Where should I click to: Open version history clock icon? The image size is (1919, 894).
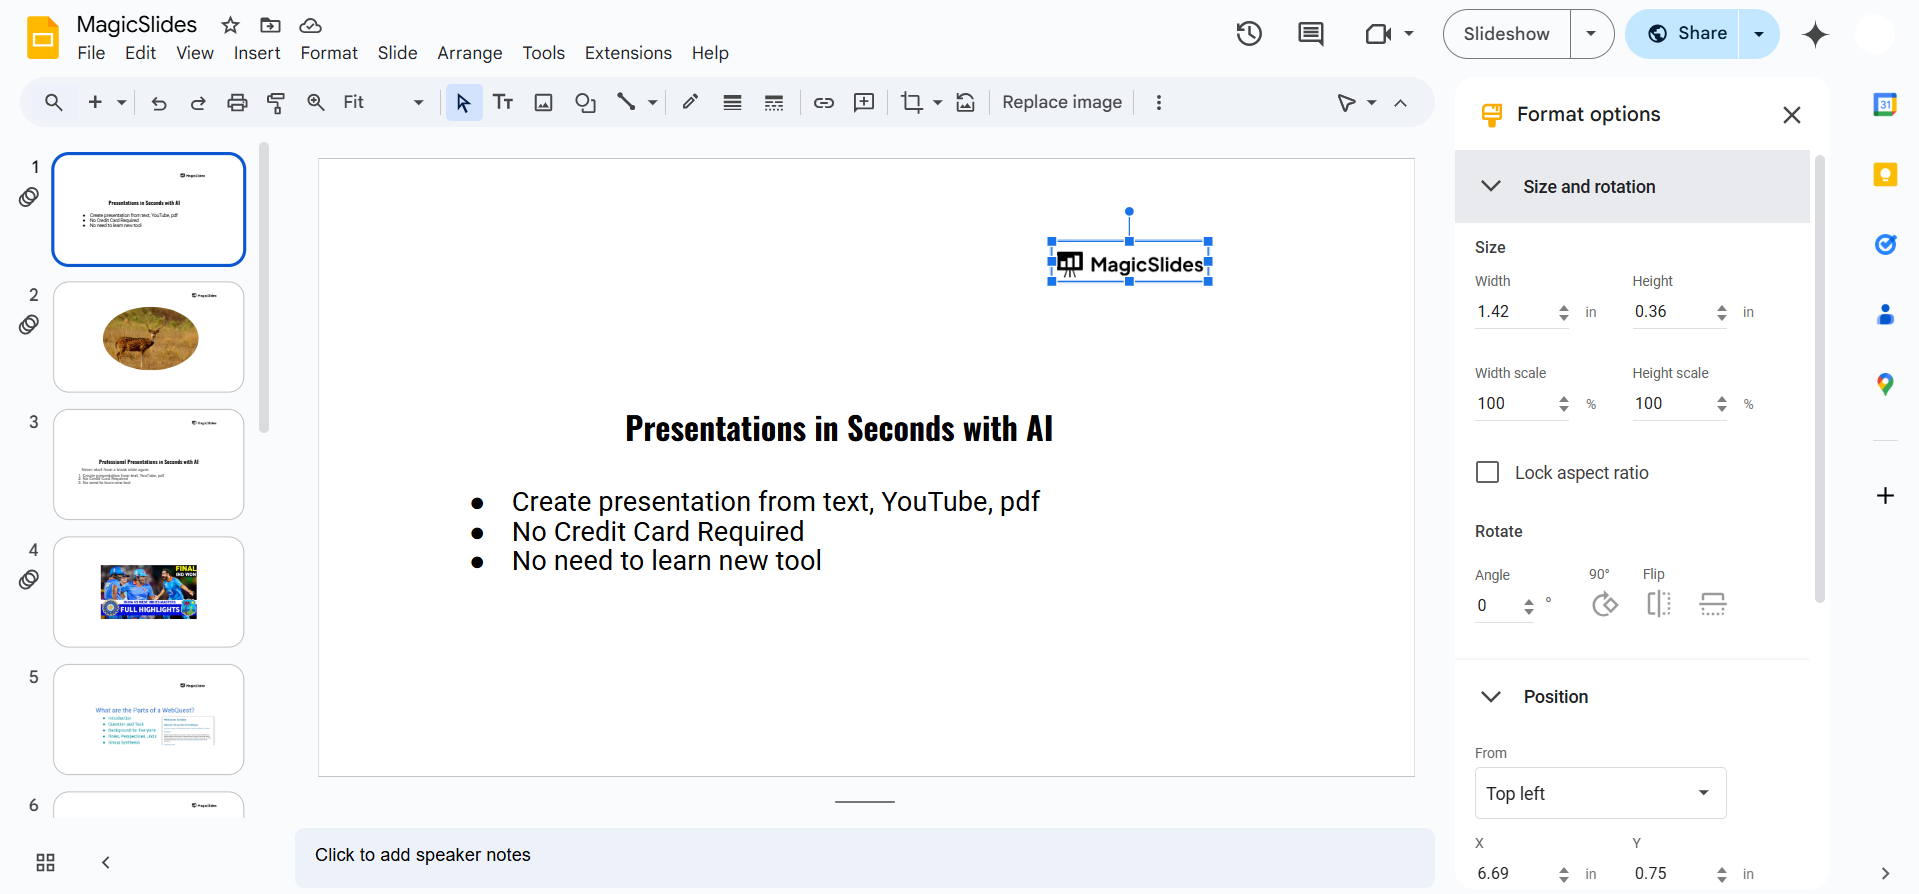1248,34
